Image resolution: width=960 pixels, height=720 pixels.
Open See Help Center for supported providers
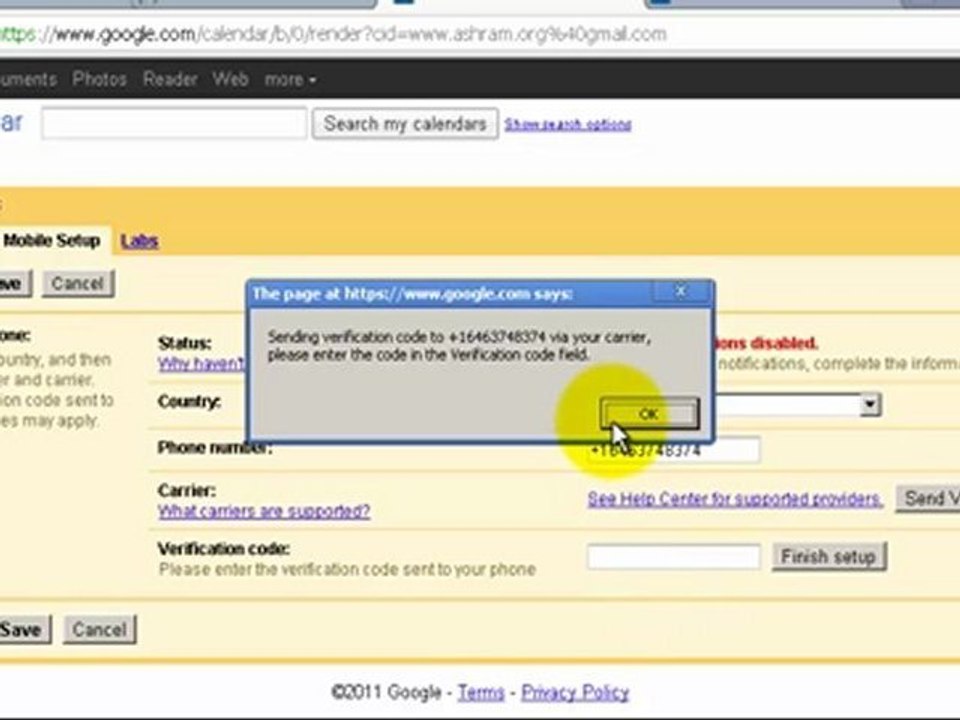click(x=735, y=499)
